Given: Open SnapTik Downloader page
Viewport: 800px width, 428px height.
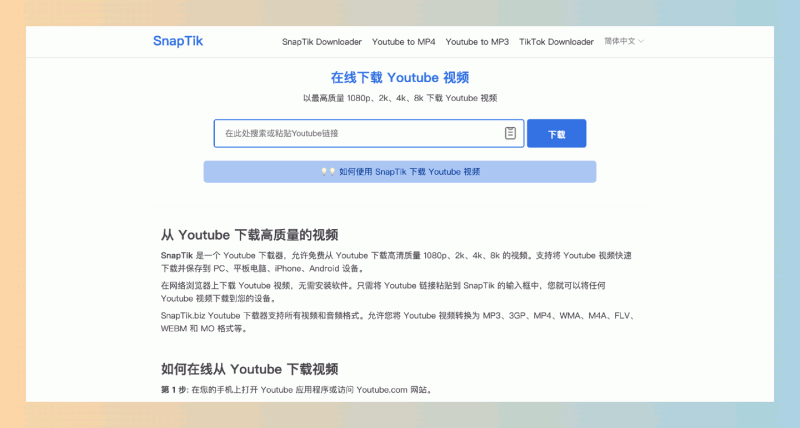Looking at the screenshot, I should point(321,42).
